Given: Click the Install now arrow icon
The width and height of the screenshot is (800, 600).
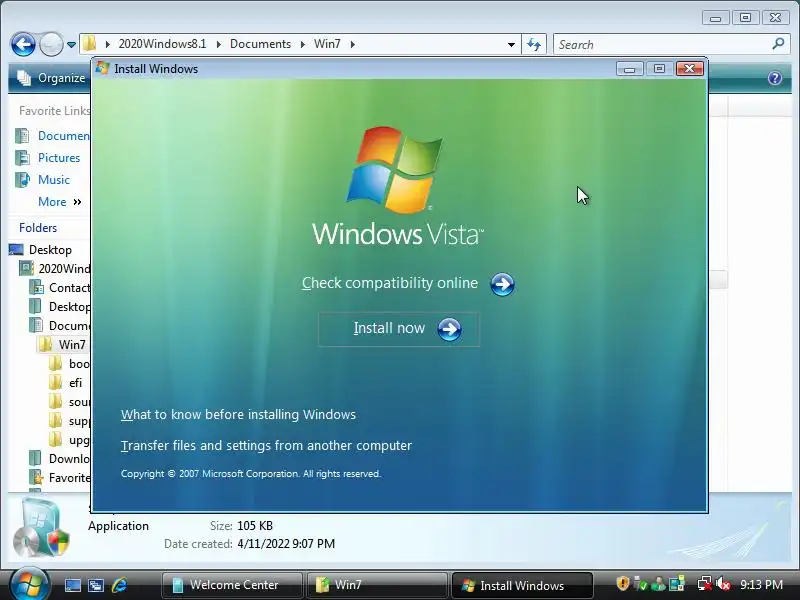Looking at the screenshot, I should (x=449, y=329).
